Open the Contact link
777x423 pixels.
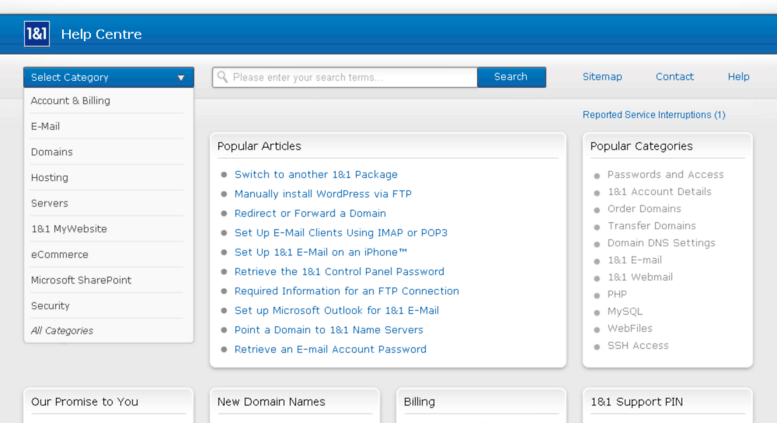(674, 76)
